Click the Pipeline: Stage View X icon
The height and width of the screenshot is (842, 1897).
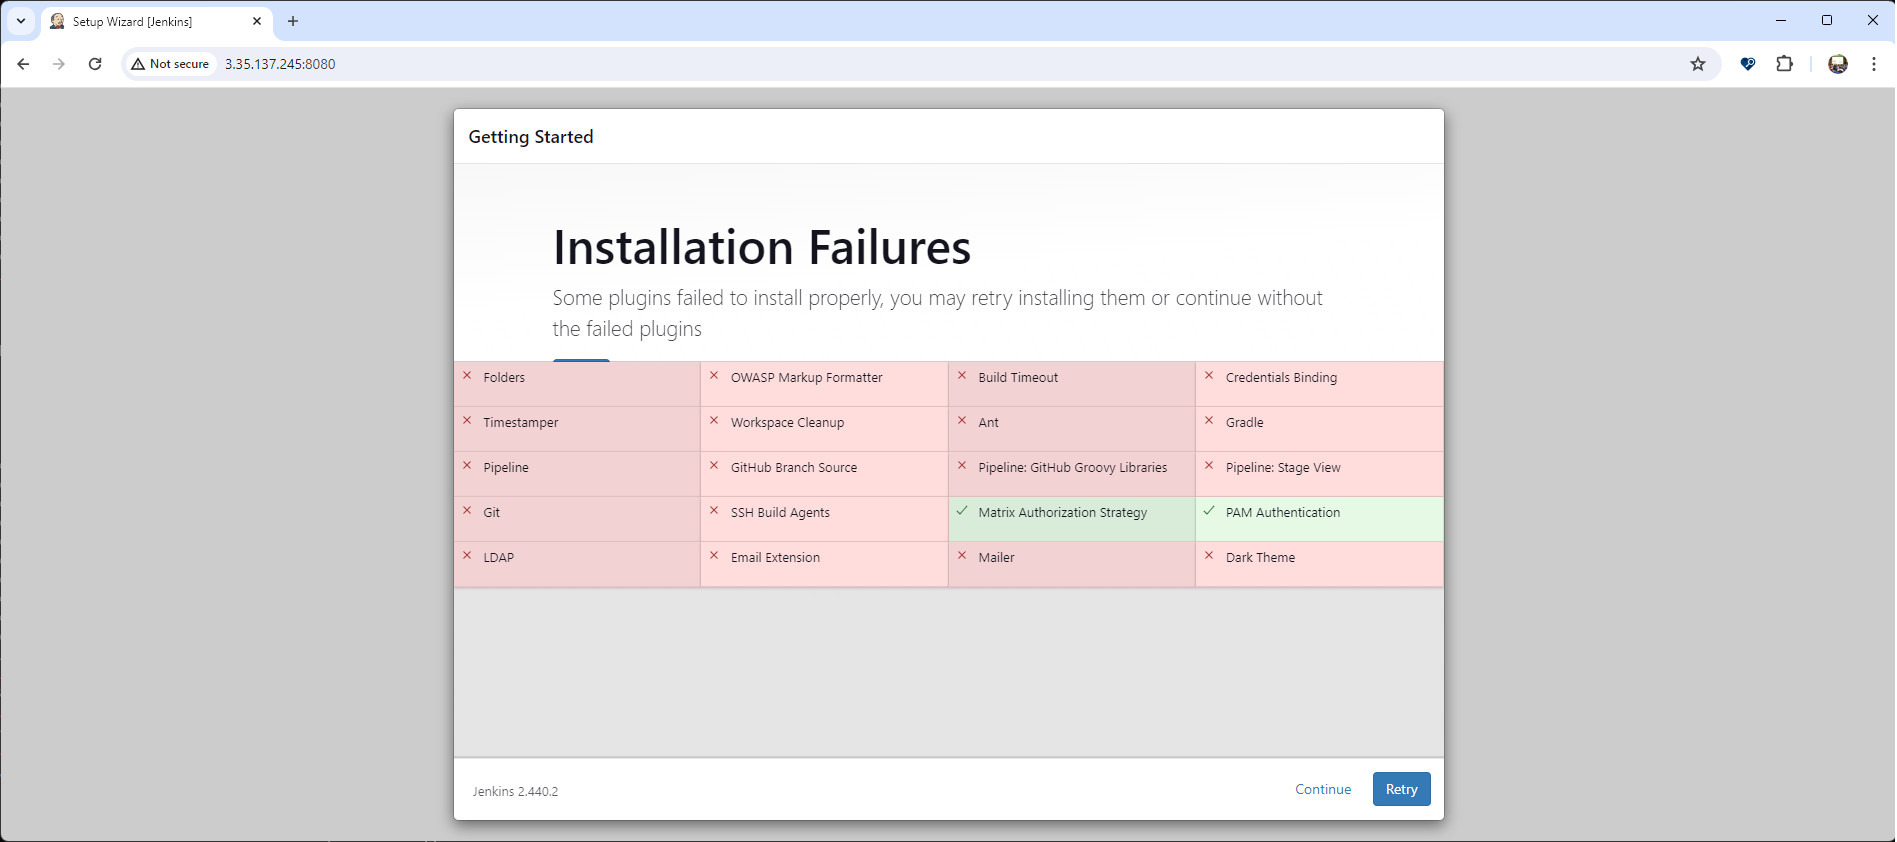[1209, 466]
